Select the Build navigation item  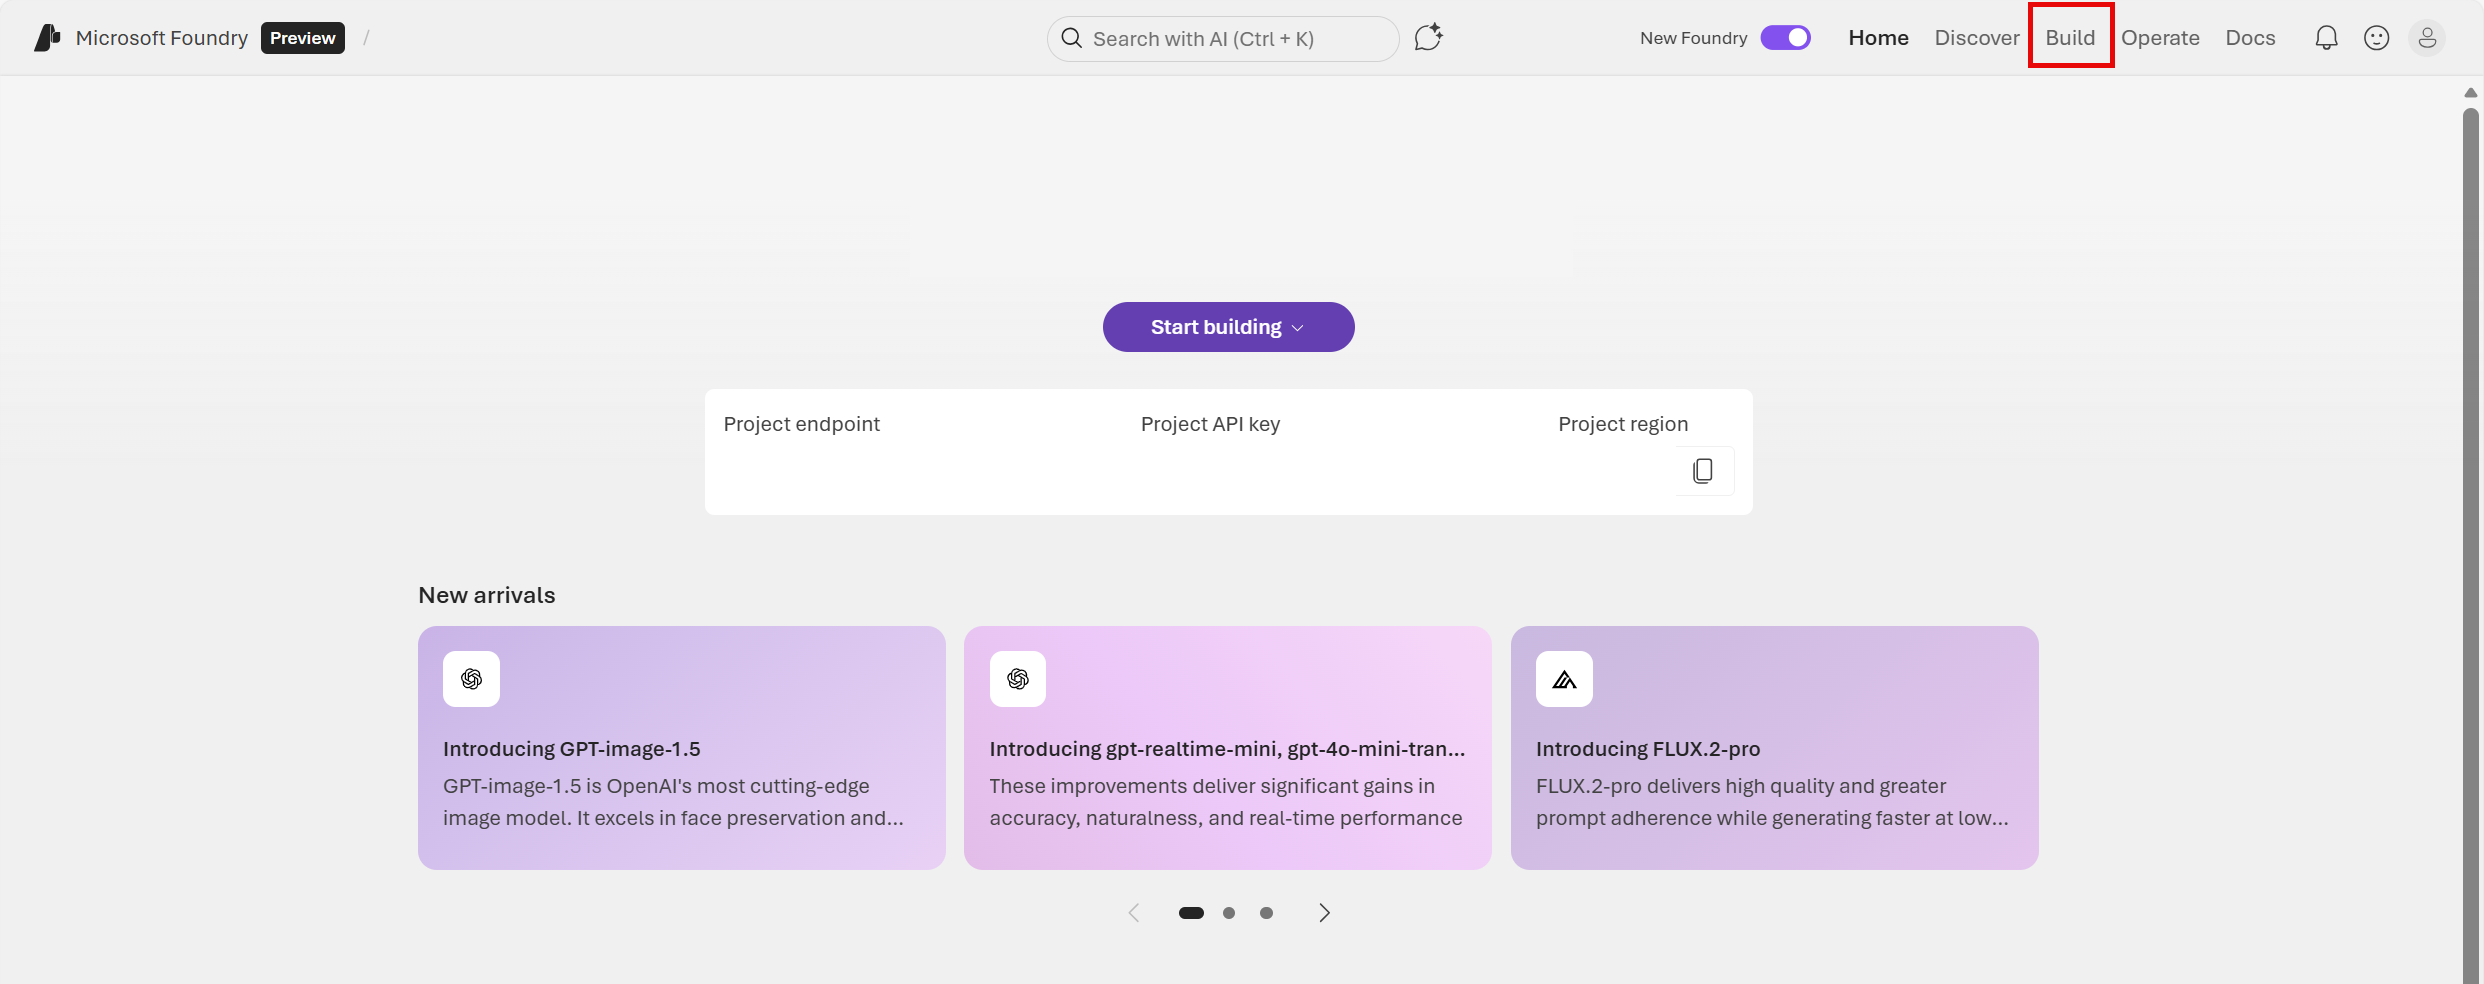2068,37
